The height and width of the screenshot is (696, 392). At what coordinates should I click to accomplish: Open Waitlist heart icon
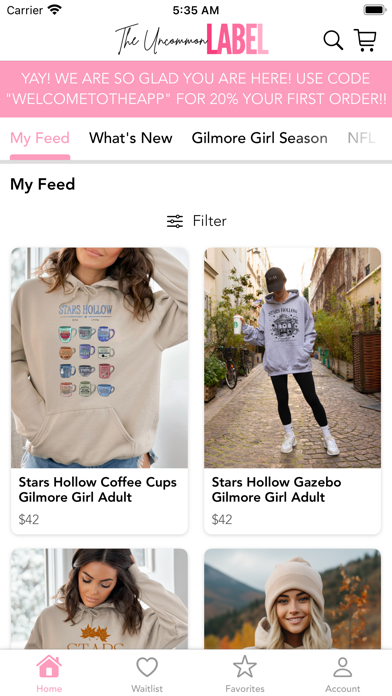(x=147, y=667)
